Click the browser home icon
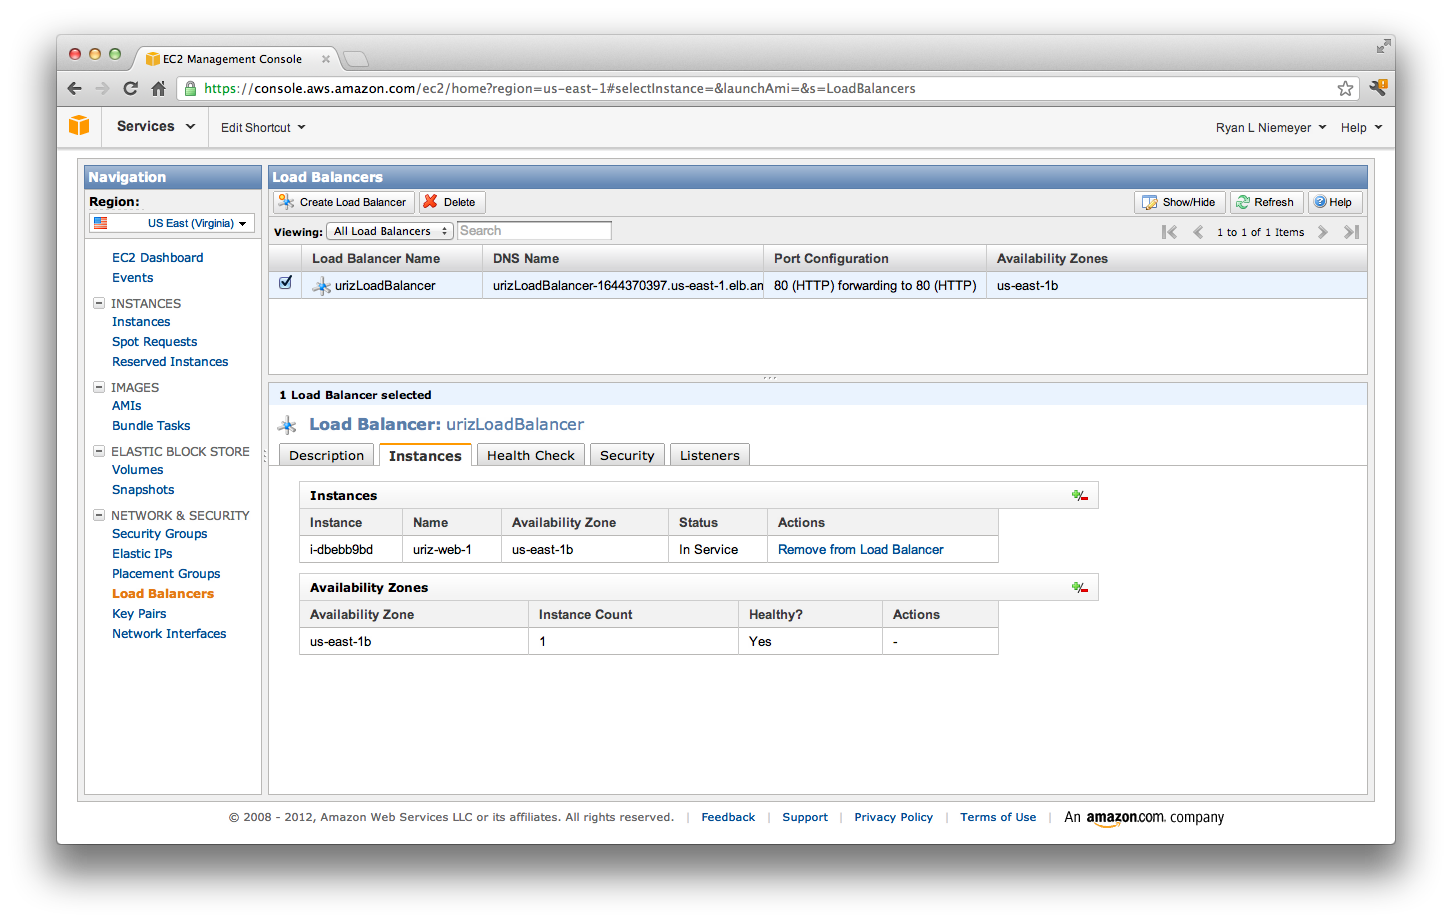 click(x=158, y=88)
